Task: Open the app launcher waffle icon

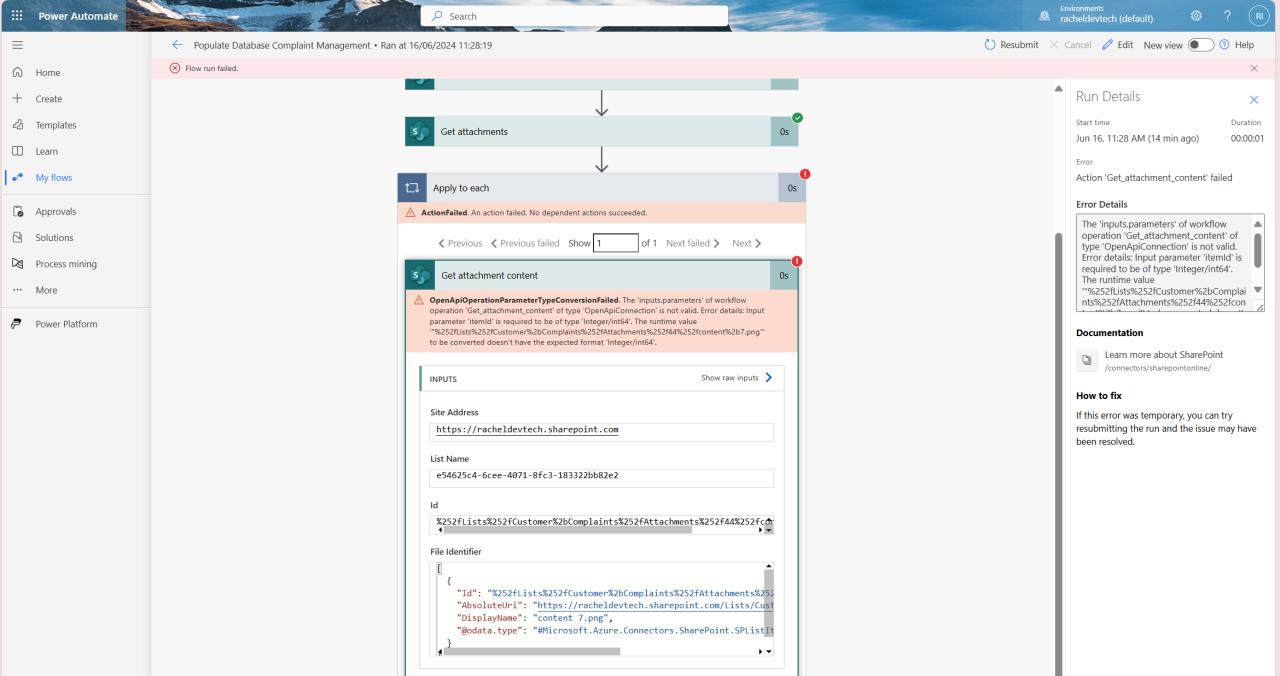Action: [17, 16]
